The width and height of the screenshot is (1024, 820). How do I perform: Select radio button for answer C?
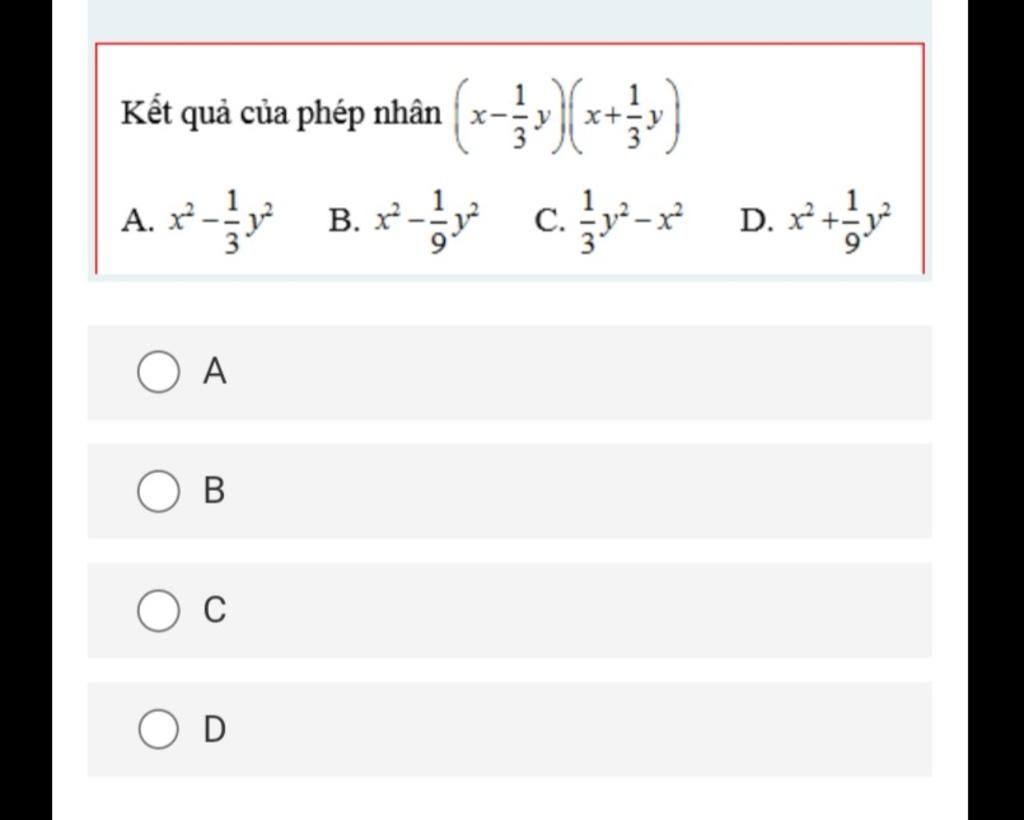pyautogui.click(x=158, y=610)
